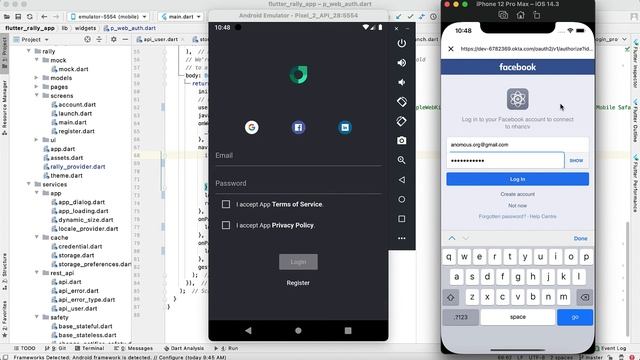Tap the Android navigation bar recents button
This screenshot has width=640, height=360.
pos(348,330)
